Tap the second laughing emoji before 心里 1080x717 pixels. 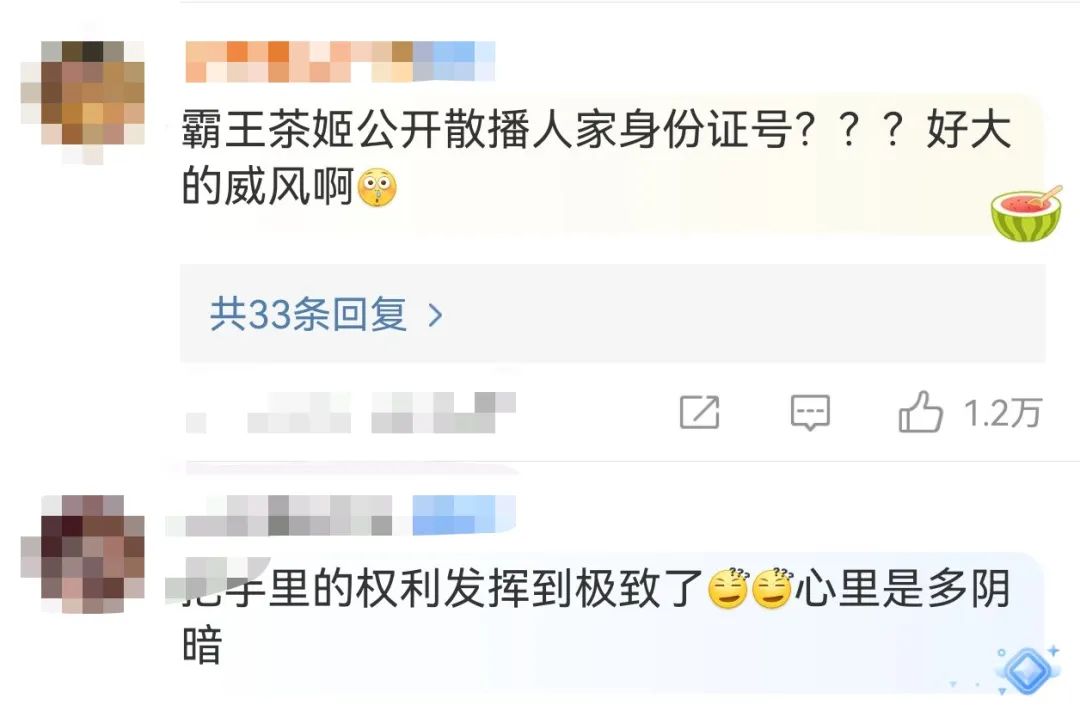click(772, 590)
